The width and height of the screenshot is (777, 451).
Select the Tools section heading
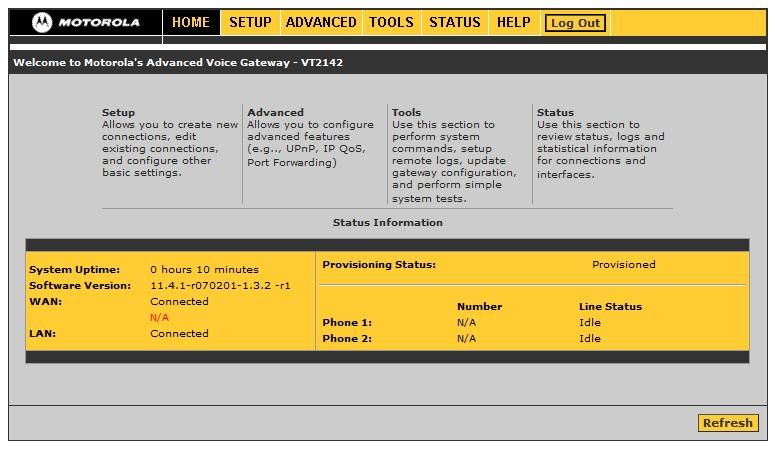(406, 113)
